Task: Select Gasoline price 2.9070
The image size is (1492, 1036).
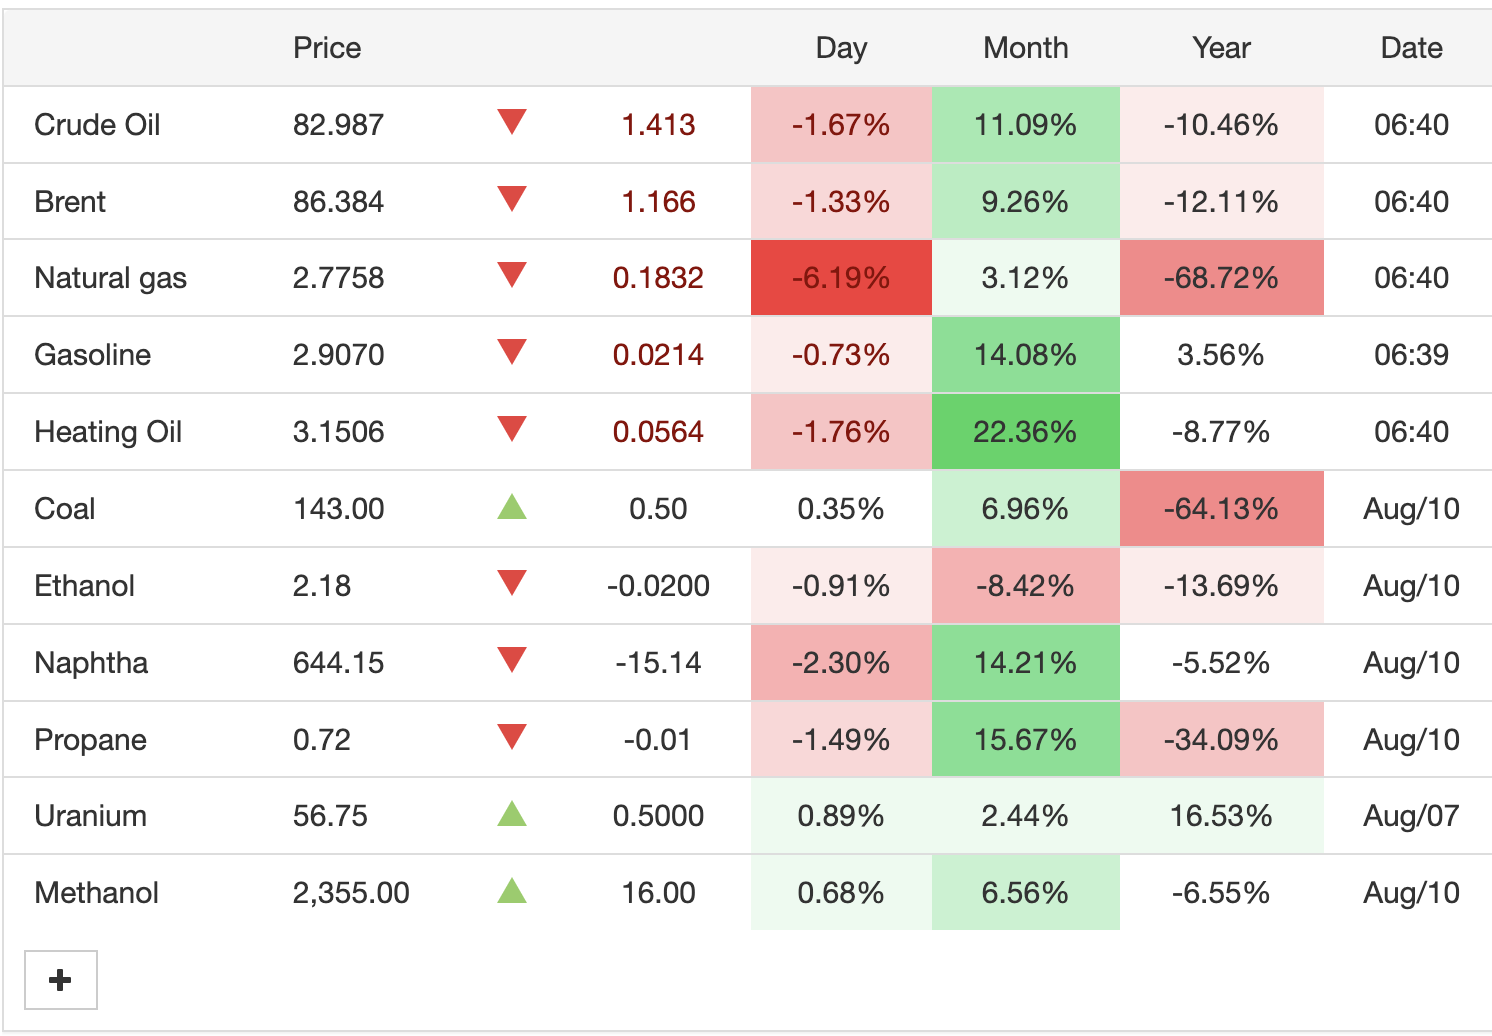Action: click(338, 355)
